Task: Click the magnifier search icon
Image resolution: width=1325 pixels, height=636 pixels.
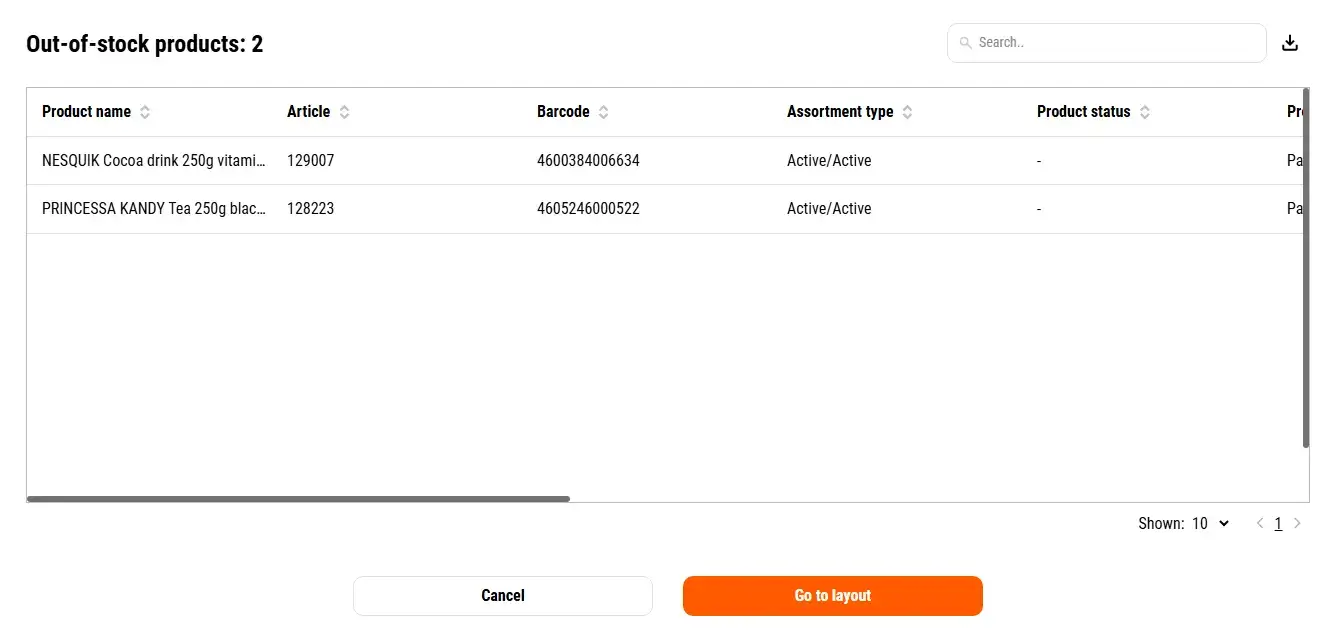Action: [x=965, y=43]
